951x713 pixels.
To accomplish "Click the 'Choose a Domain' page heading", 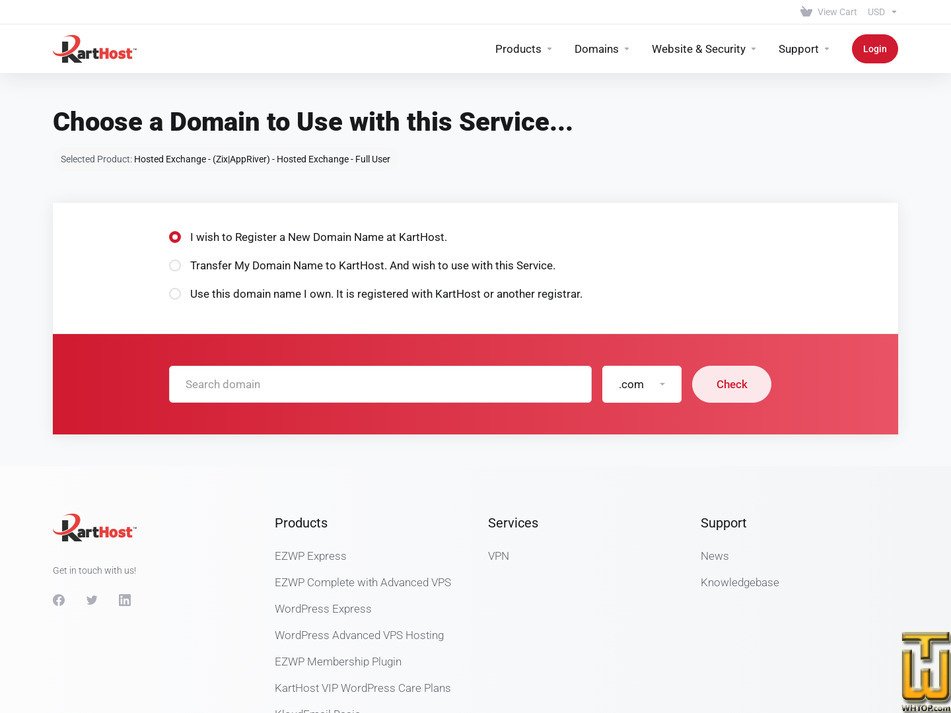I will coord(312,122).
